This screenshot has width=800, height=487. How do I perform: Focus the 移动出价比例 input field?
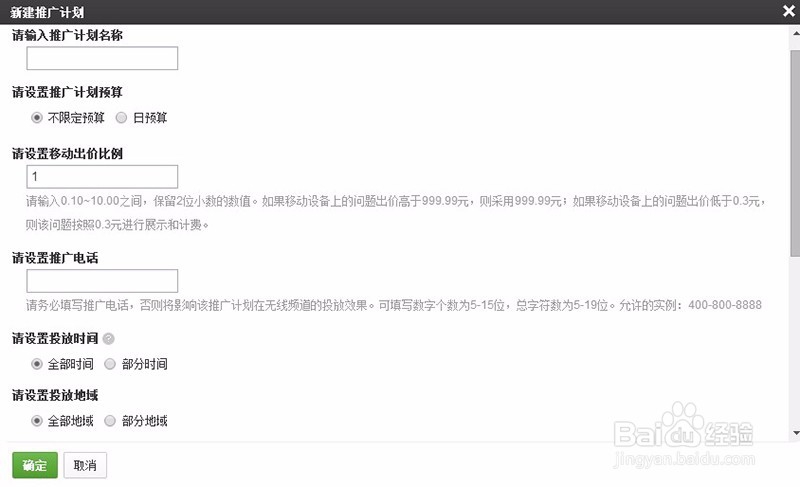[x=102, y=176]
